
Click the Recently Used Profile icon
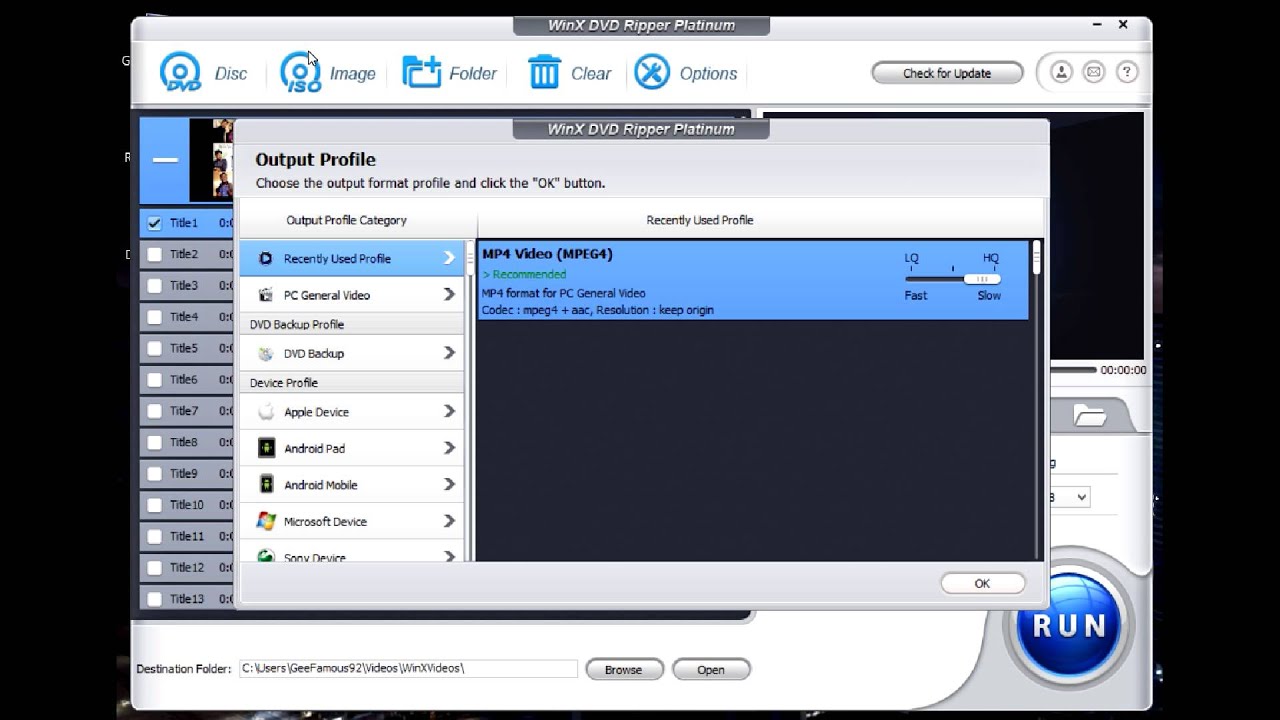coord(265,258)
